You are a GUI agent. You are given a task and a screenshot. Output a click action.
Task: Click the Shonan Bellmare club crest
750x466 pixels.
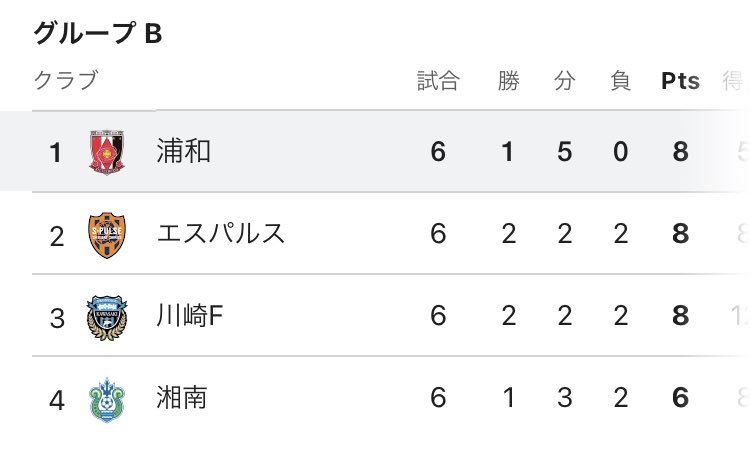107,400
